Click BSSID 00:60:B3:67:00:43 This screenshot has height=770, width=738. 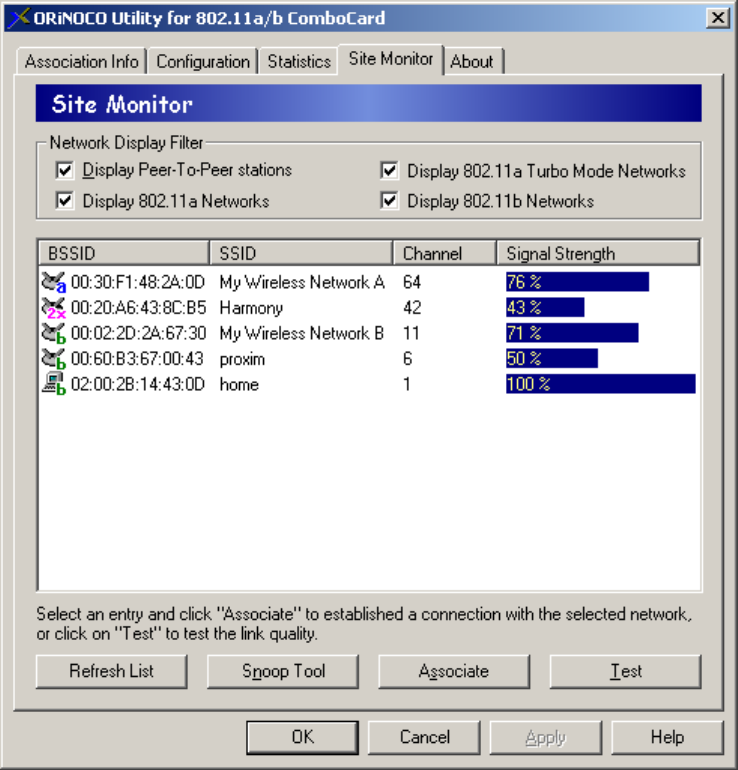(137, 359)
